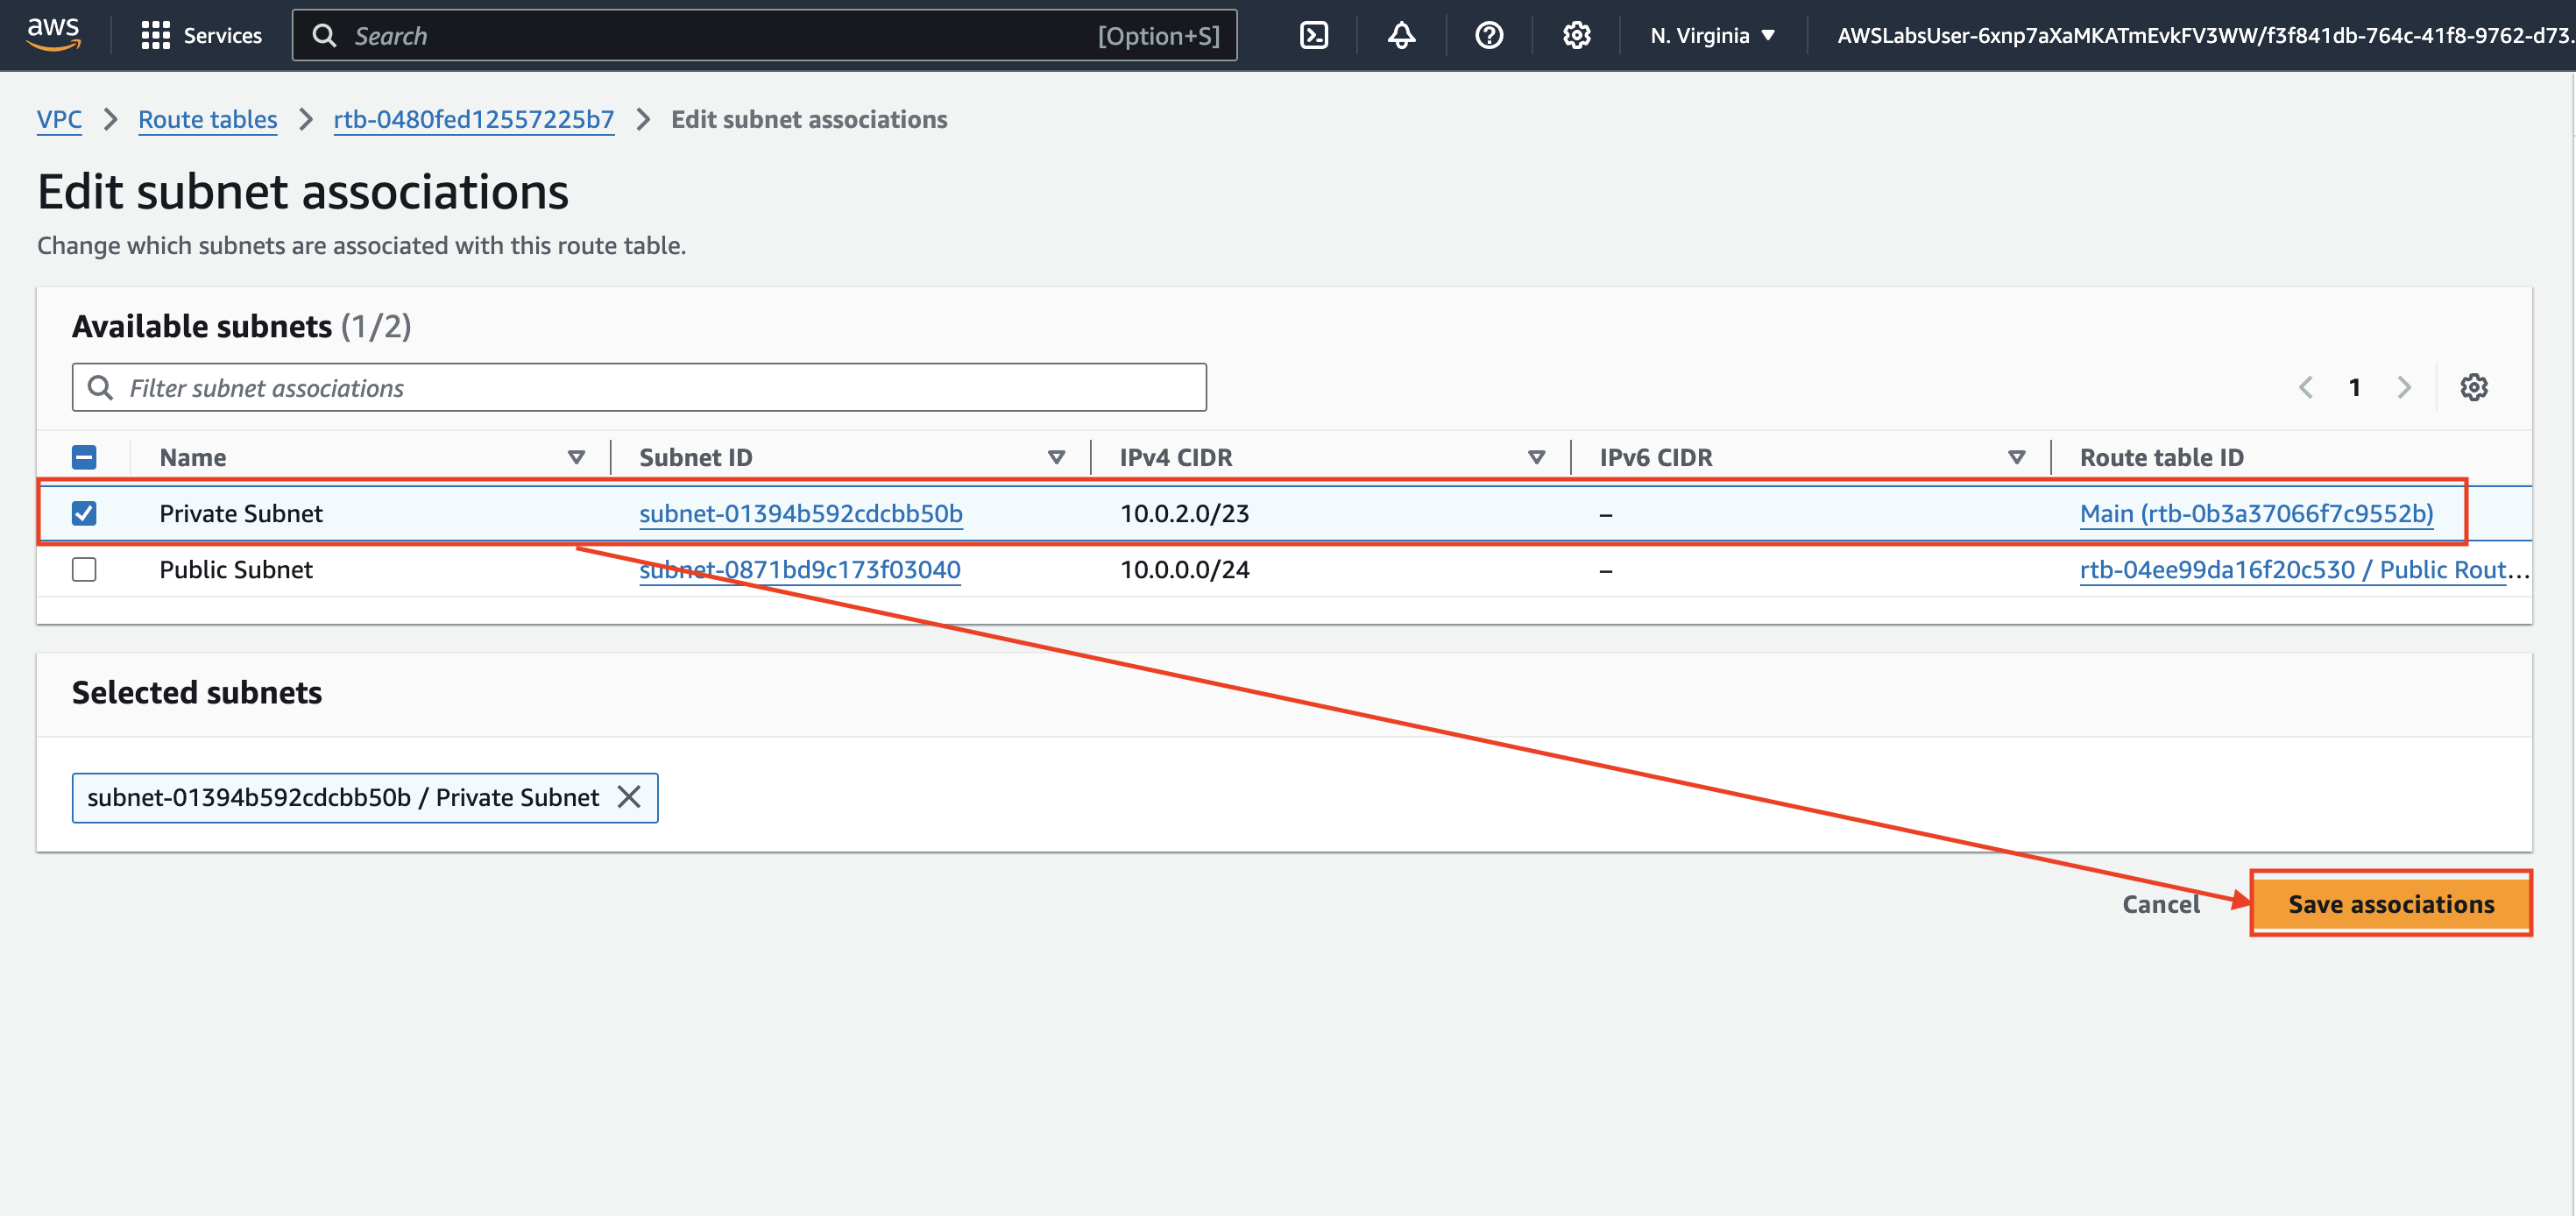Open the Services menu
Image resolution: width=2576 pixels, height=1216 pixels.
(202, 36)
